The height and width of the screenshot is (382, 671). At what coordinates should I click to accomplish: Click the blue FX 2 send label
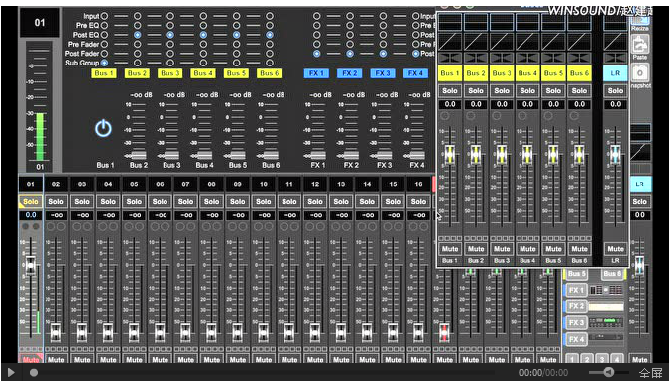click(x=350, y=73)
